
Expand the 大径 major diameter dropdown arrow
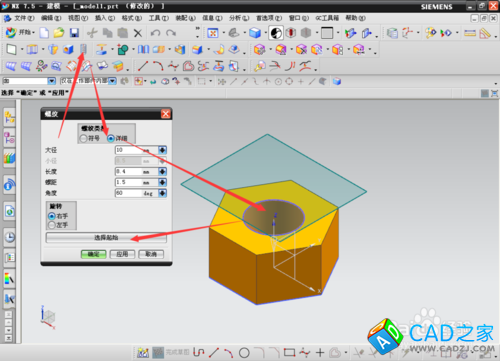pyautogui.click(x=162, y=150)
